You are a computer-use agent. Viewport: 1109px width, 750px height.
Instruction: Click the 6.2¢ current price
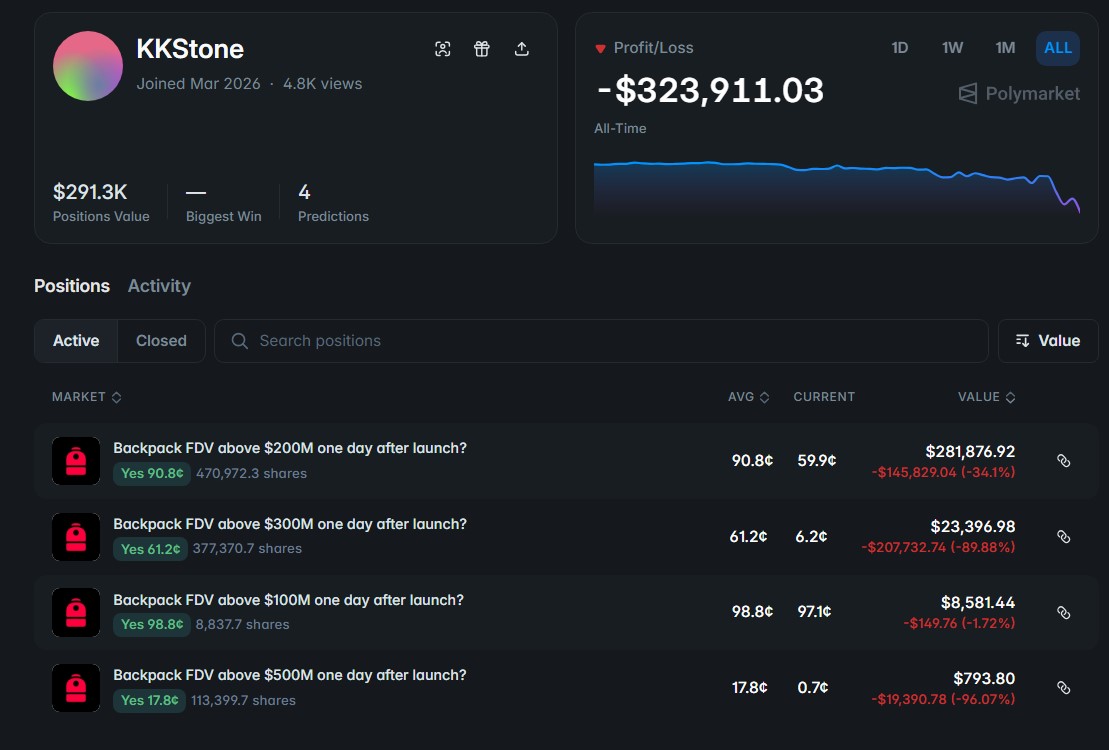tap(811, 537)
